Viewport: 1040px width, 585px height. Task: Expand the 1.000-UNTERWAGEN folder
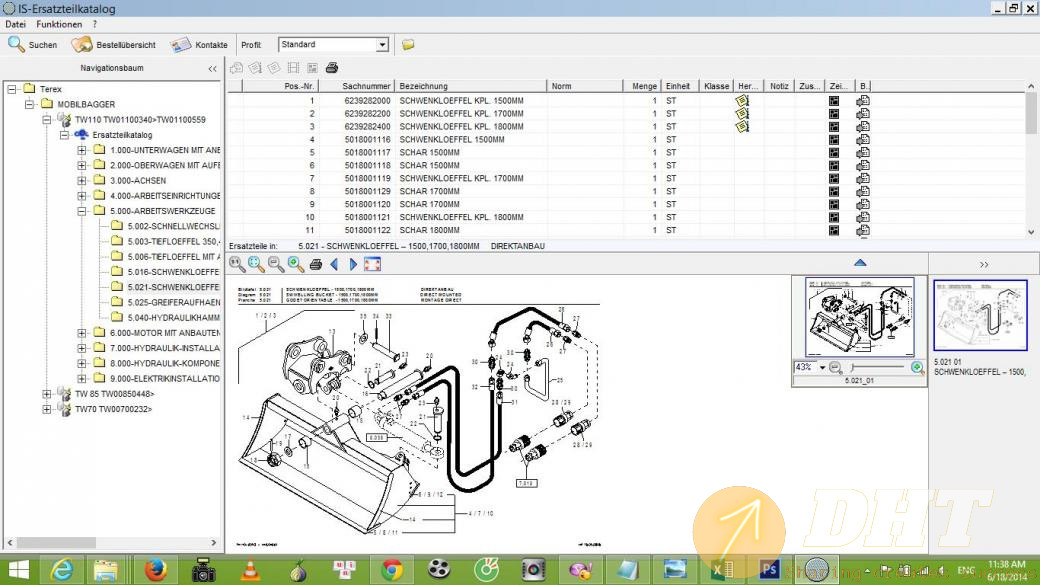pos(82,150)
